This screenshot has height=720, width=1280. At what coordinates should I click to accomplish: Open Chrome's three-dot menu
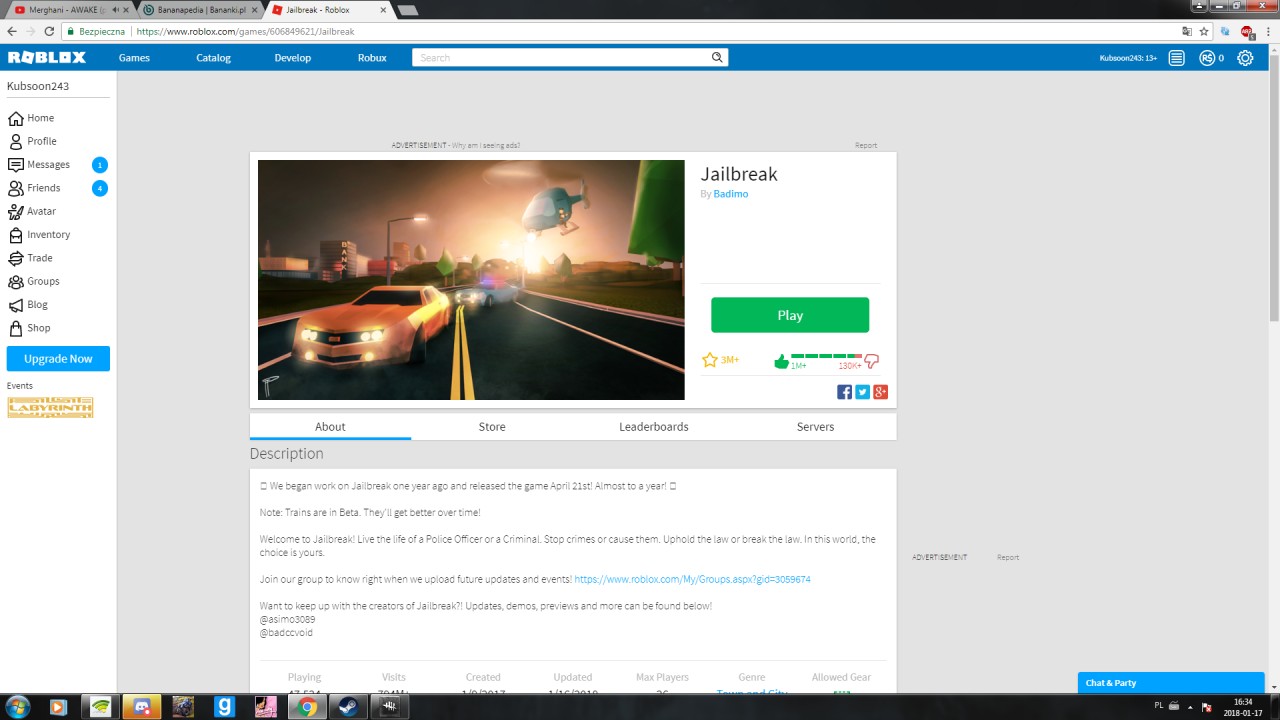click(x=1268, y=31)
